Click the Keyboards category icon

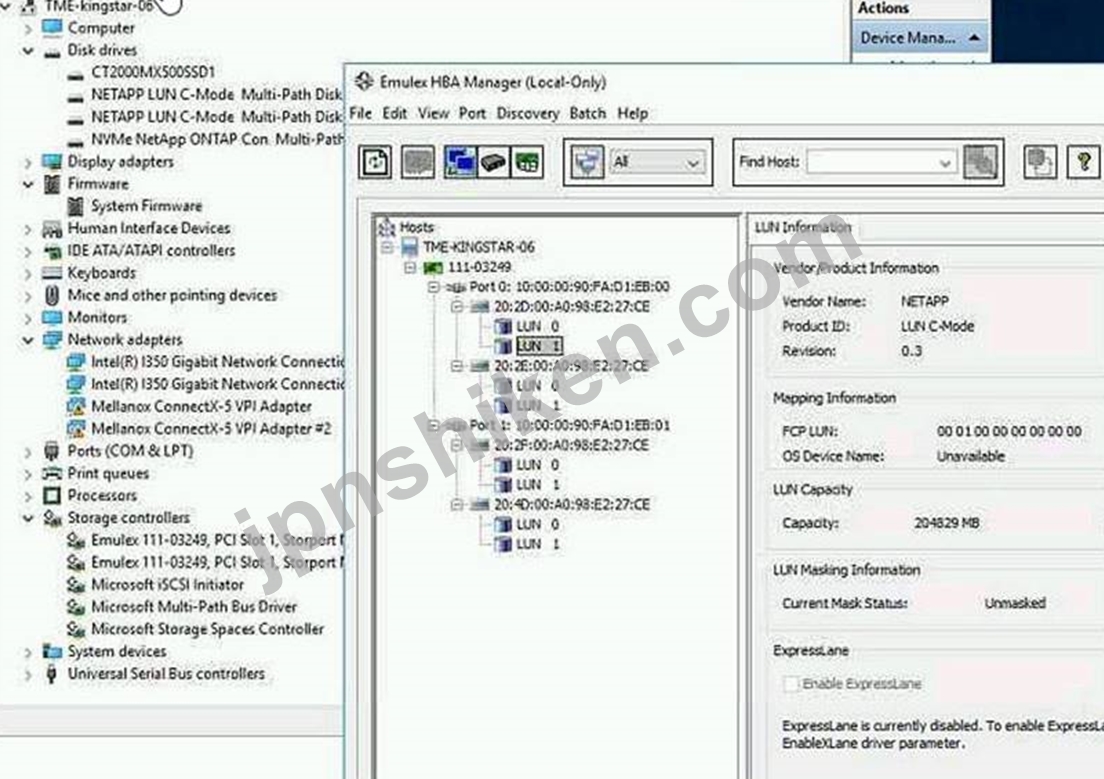click(52, 273)
